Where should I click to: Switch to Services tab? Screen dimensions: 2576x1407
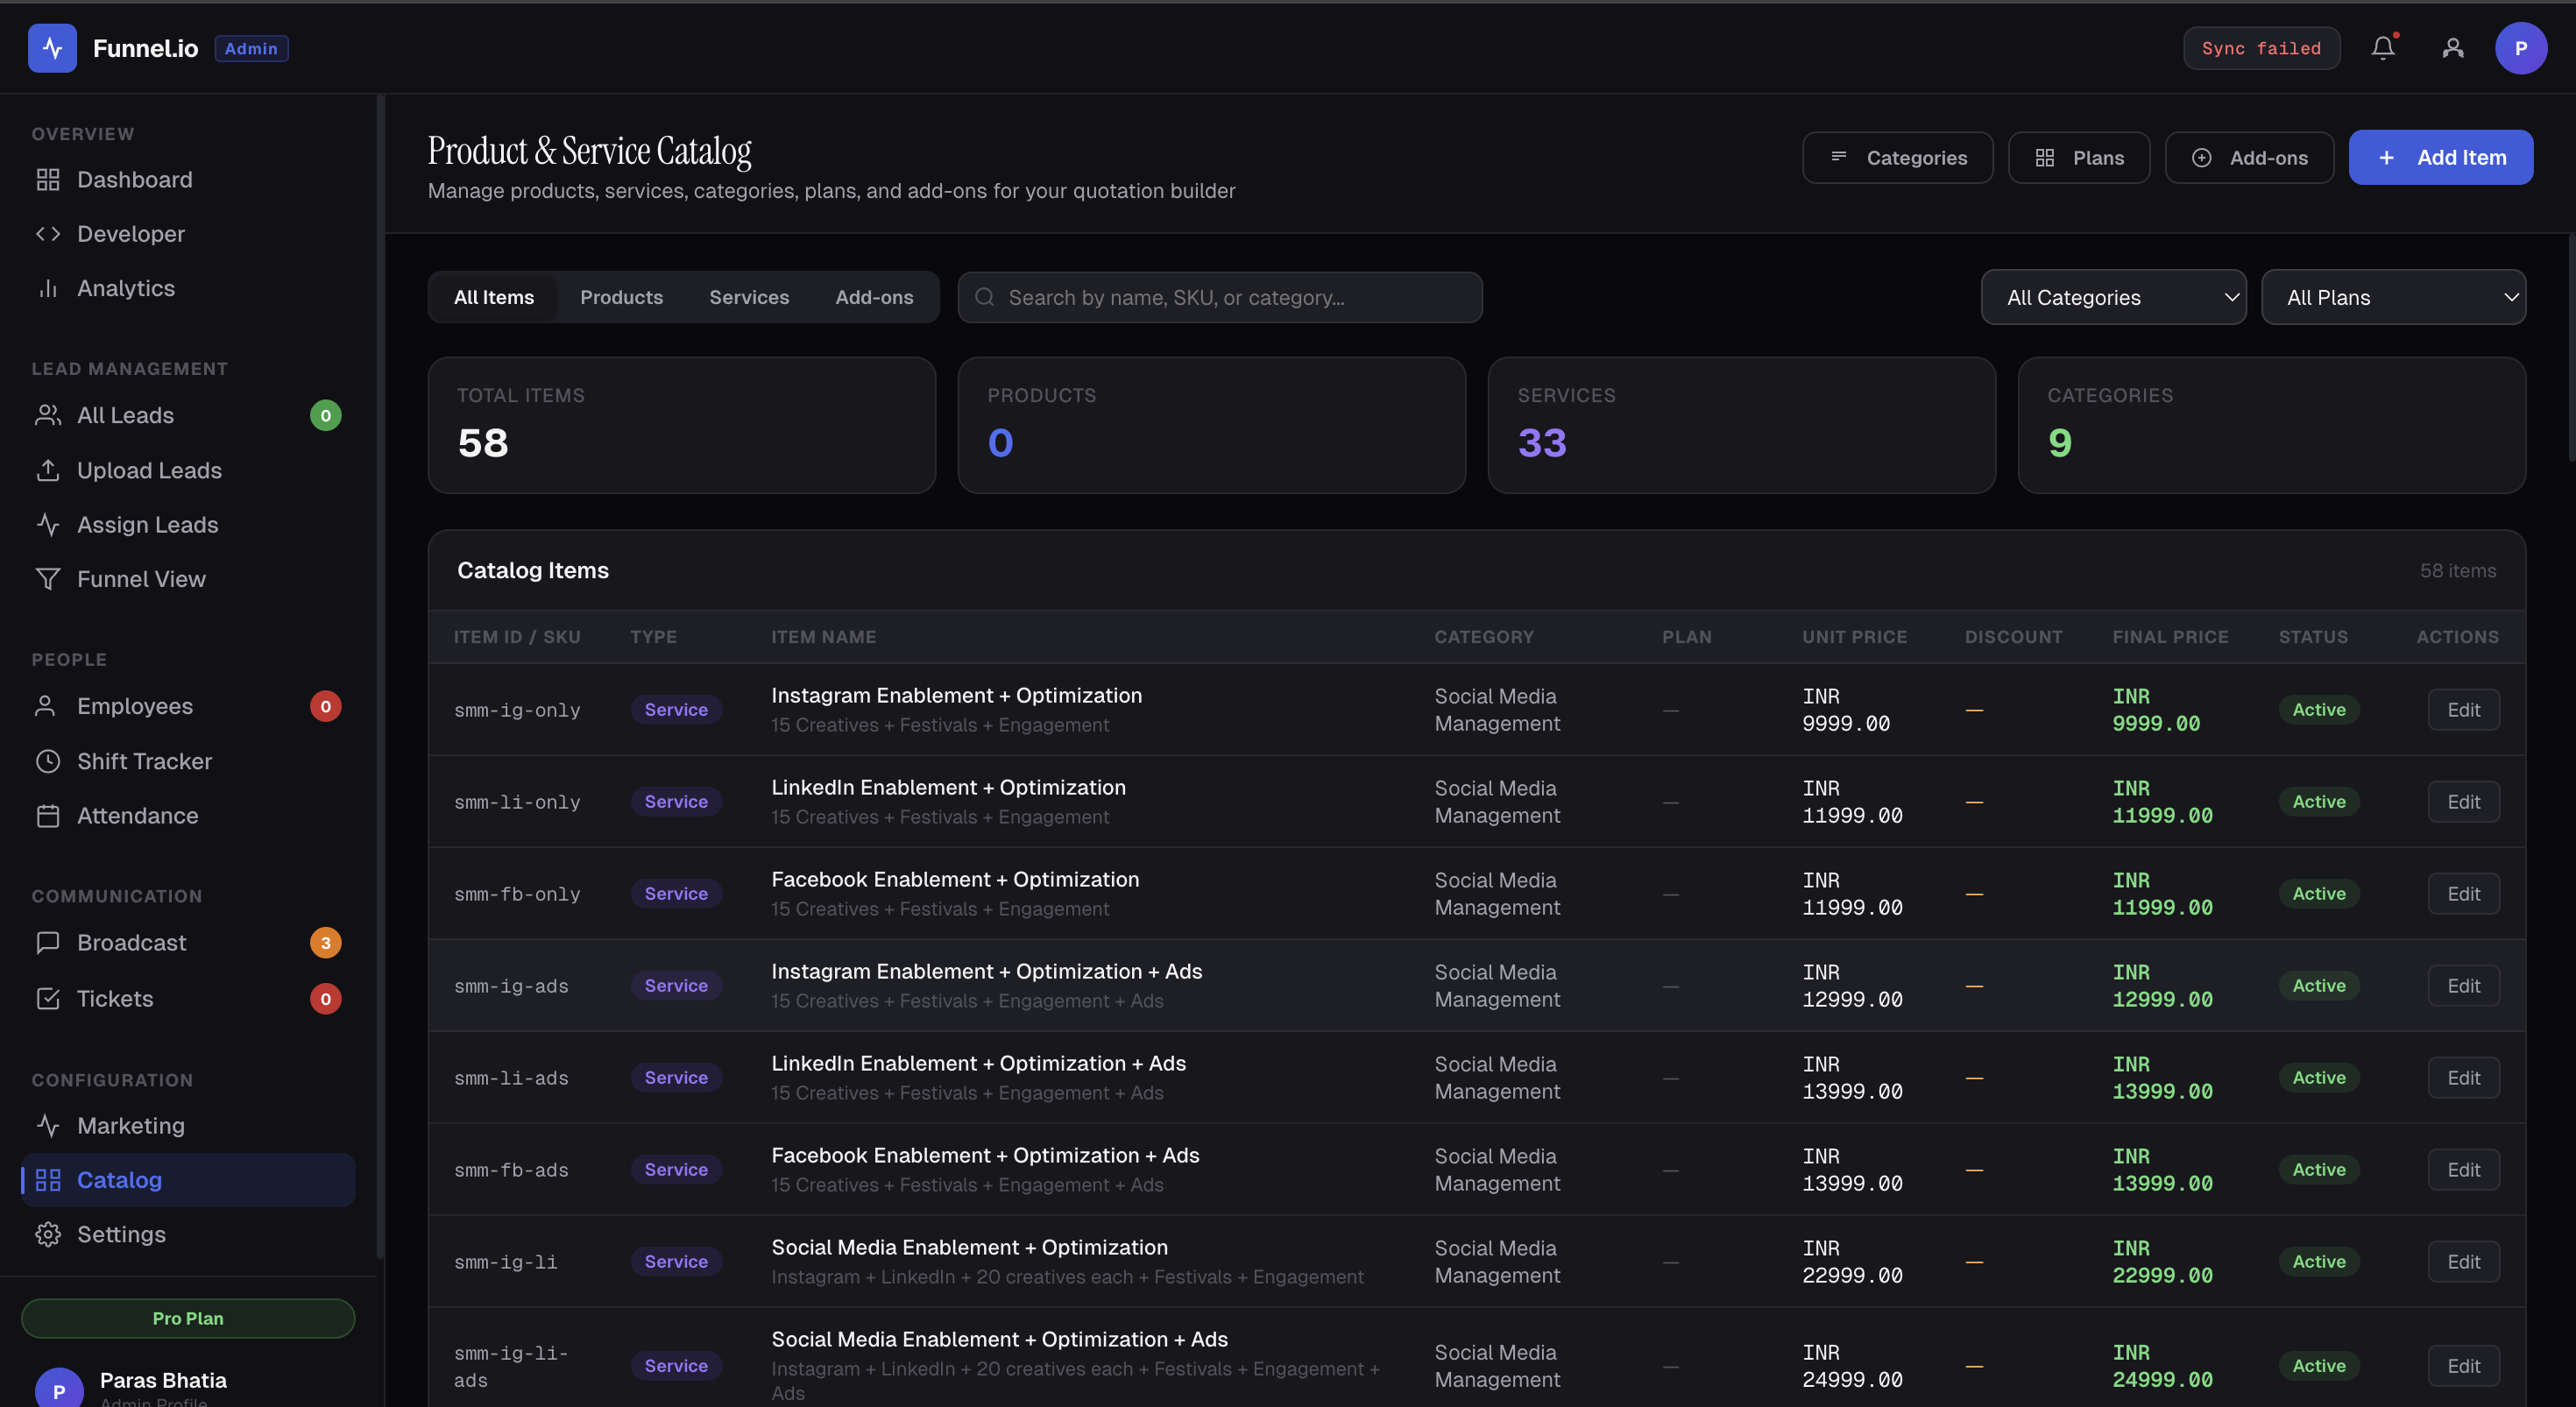(x=749, y=297)
